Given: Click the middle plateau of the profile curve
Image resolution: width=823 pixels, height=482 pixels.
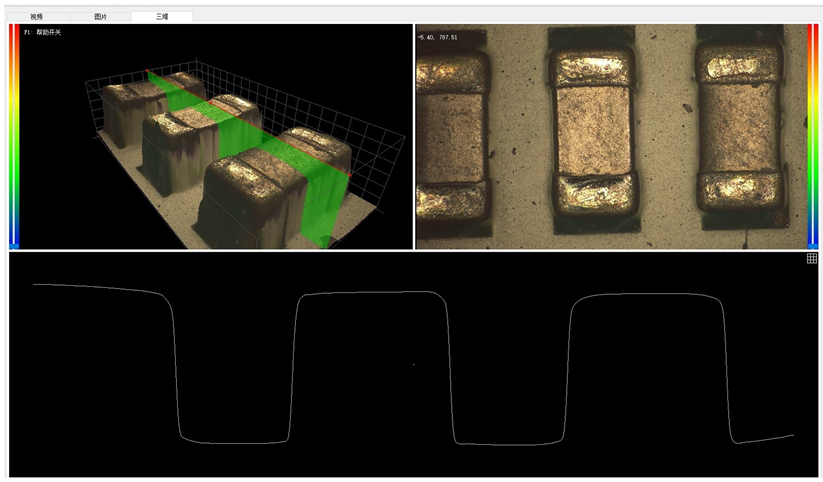Looking at the screenshot, I should click(x=368, y=293).
